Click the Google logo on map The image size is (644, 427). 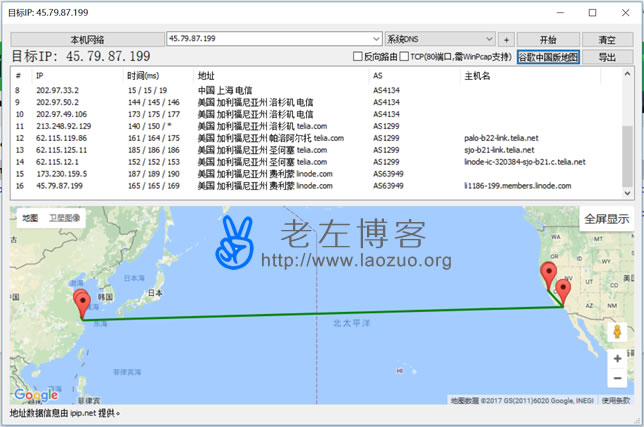[36, 395]
